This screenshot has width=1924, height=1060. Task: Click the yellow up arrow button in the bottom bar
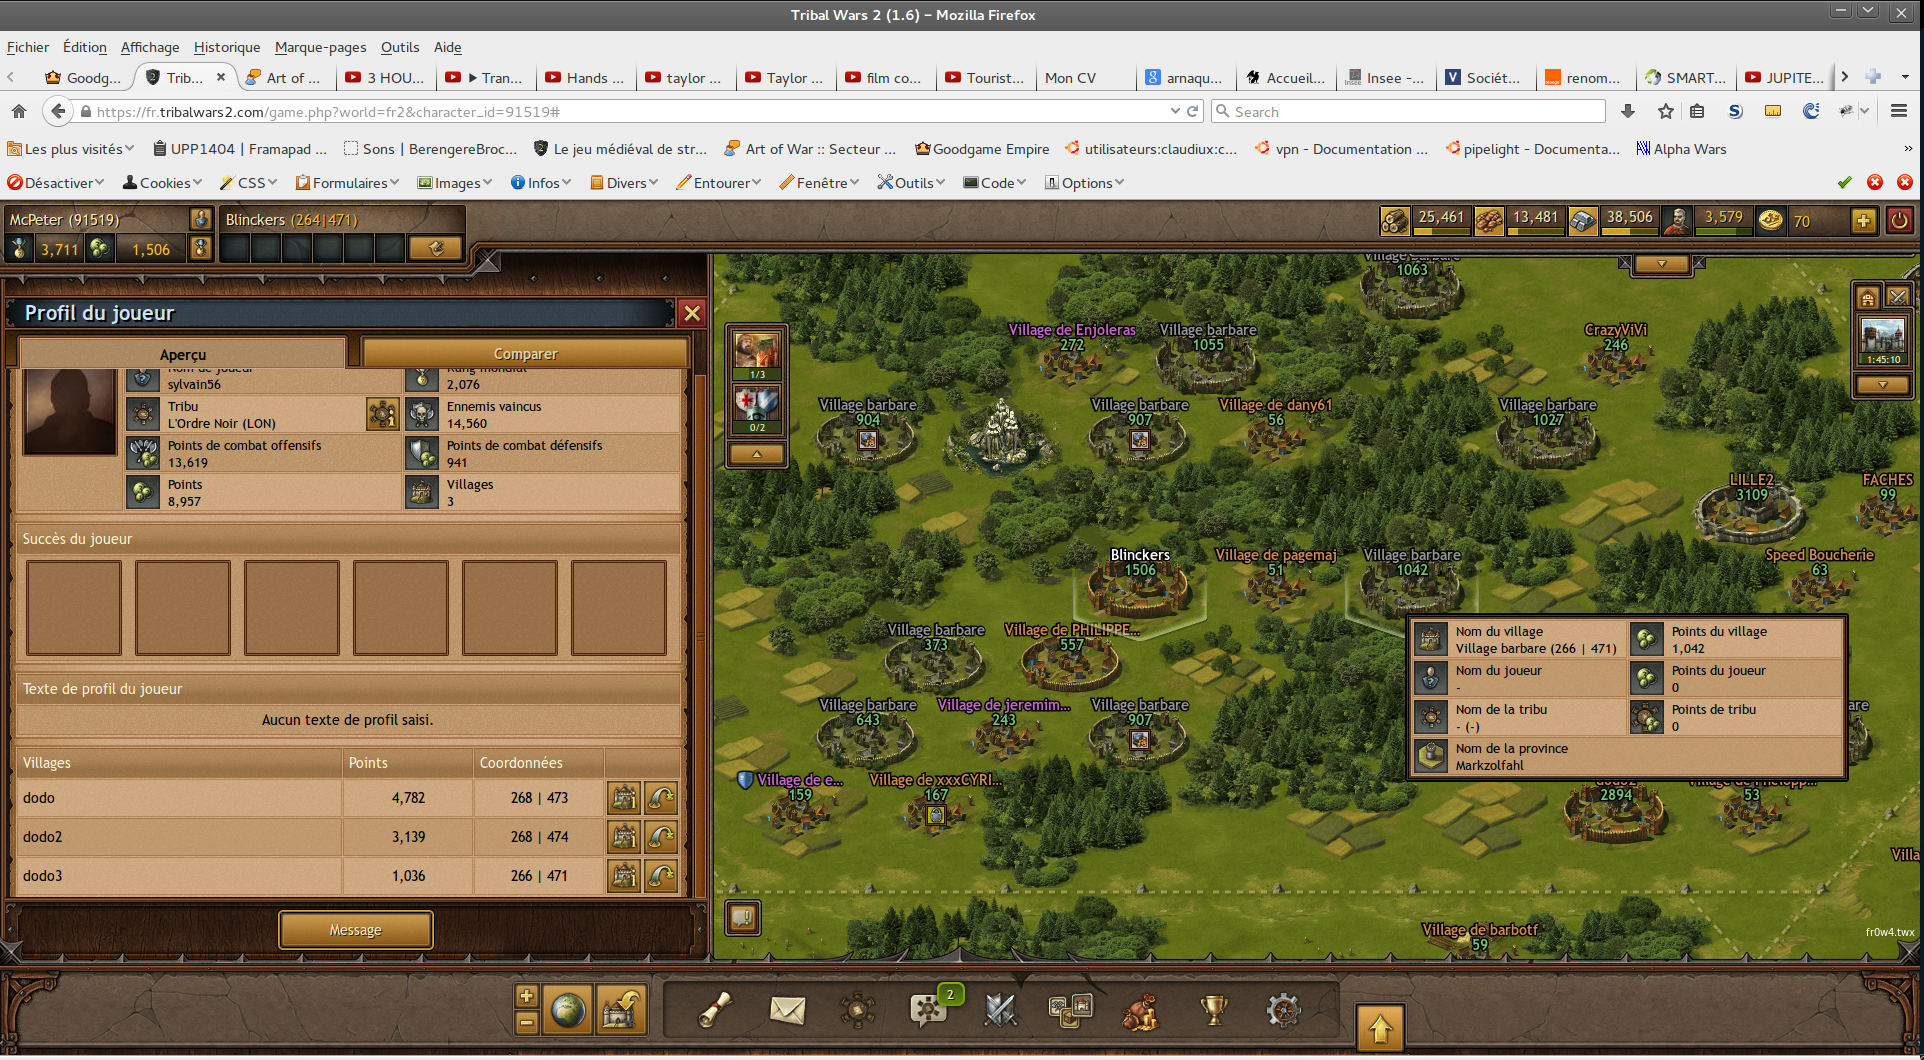coord(1381,1028)
